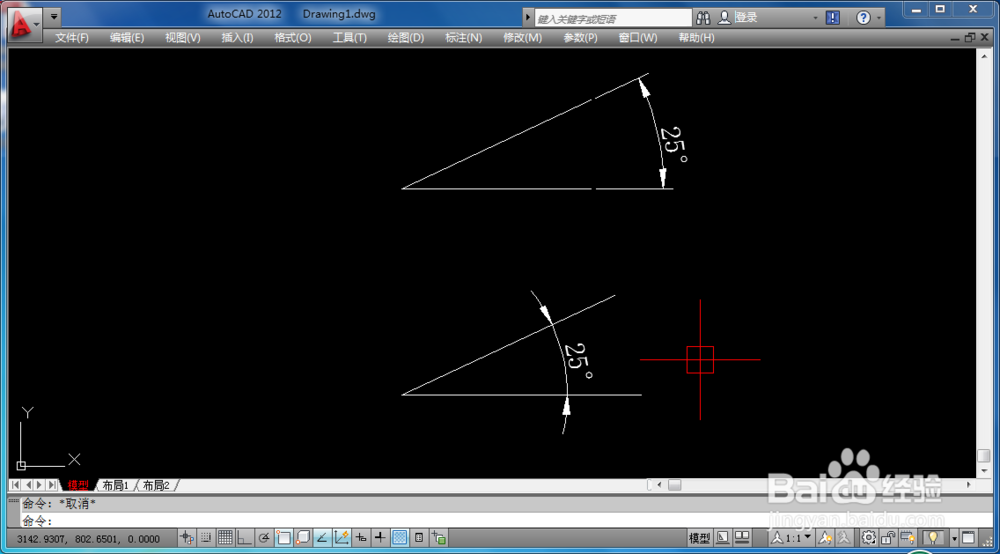Open the Exchange info icon
1000x554 pixels.
click(833, 18)
